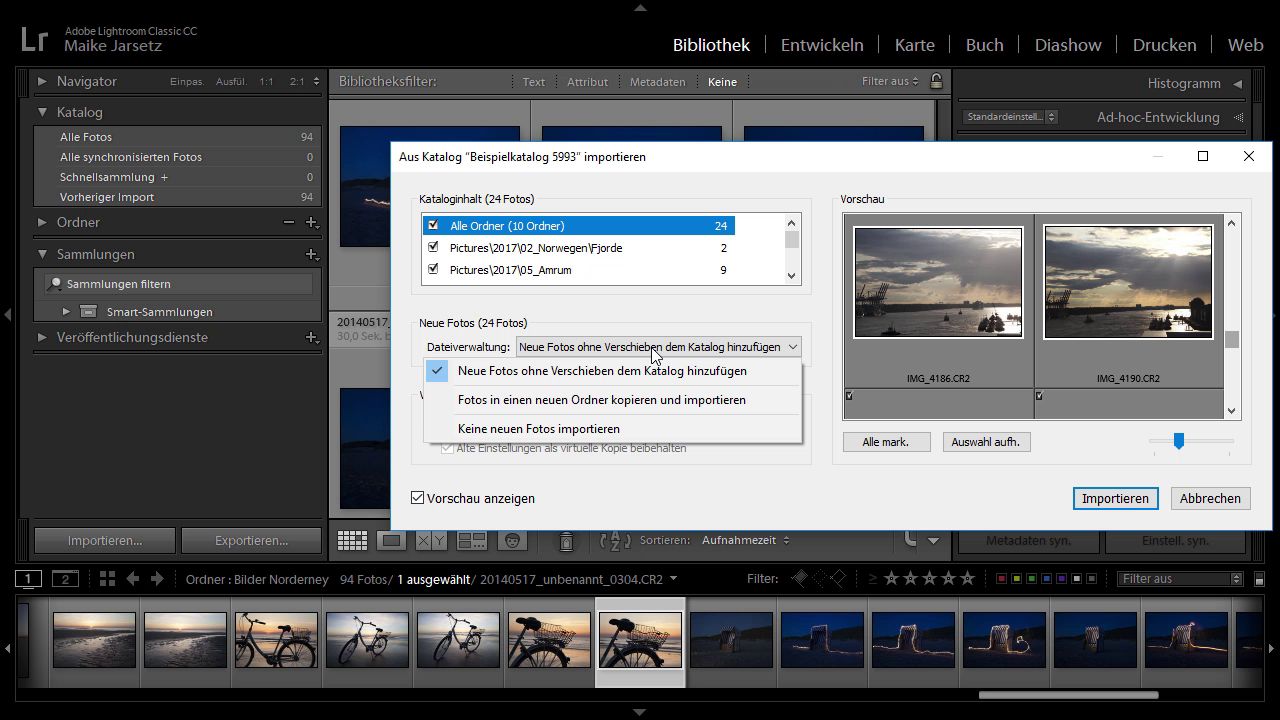Click Sammlungen filtern search field

coord(178,284)
